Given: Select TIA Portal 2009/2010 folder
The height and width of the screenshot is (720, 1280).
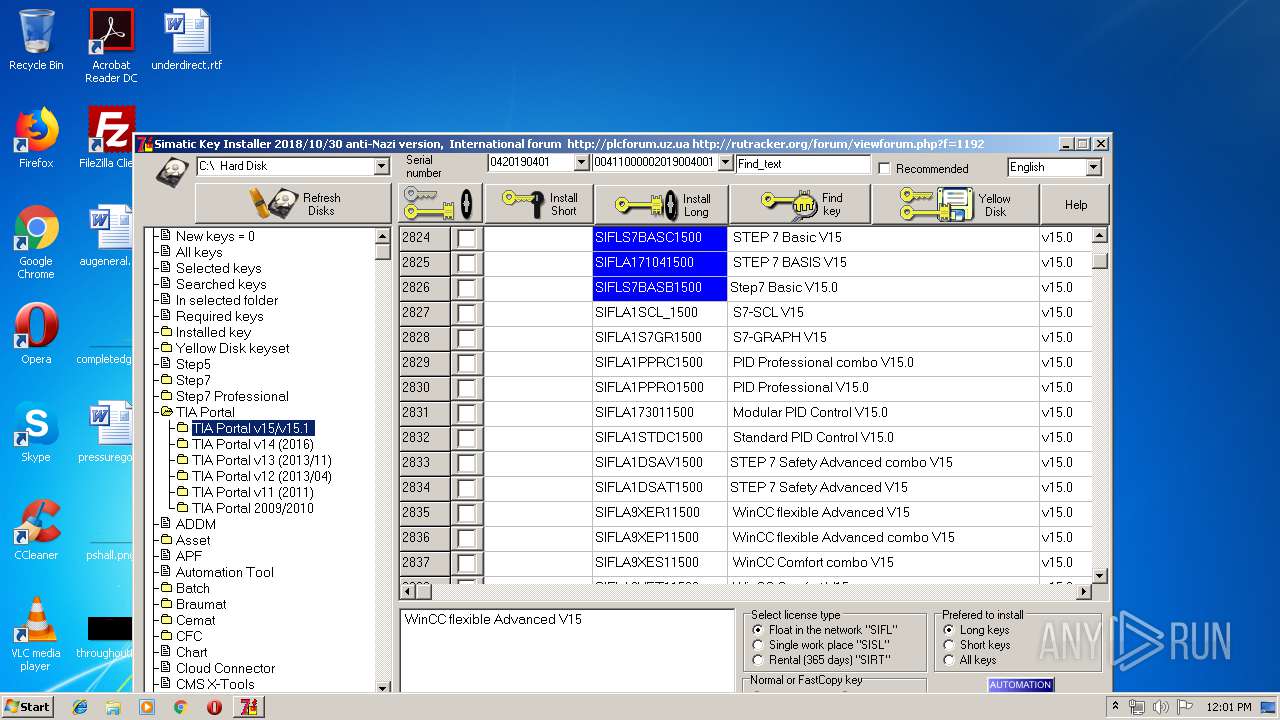Looking at the screenshot, I should point(253,508).
